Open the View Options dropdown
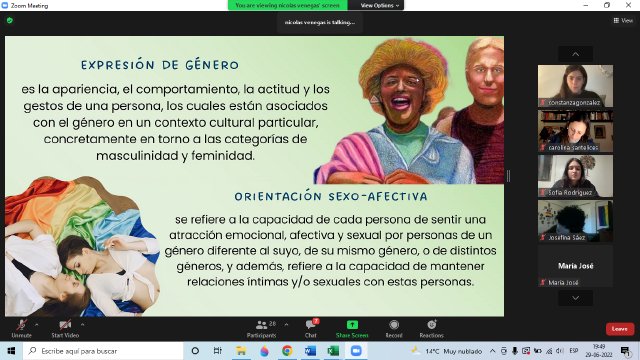This screenshot has width=640, height=360. (380, 5)
